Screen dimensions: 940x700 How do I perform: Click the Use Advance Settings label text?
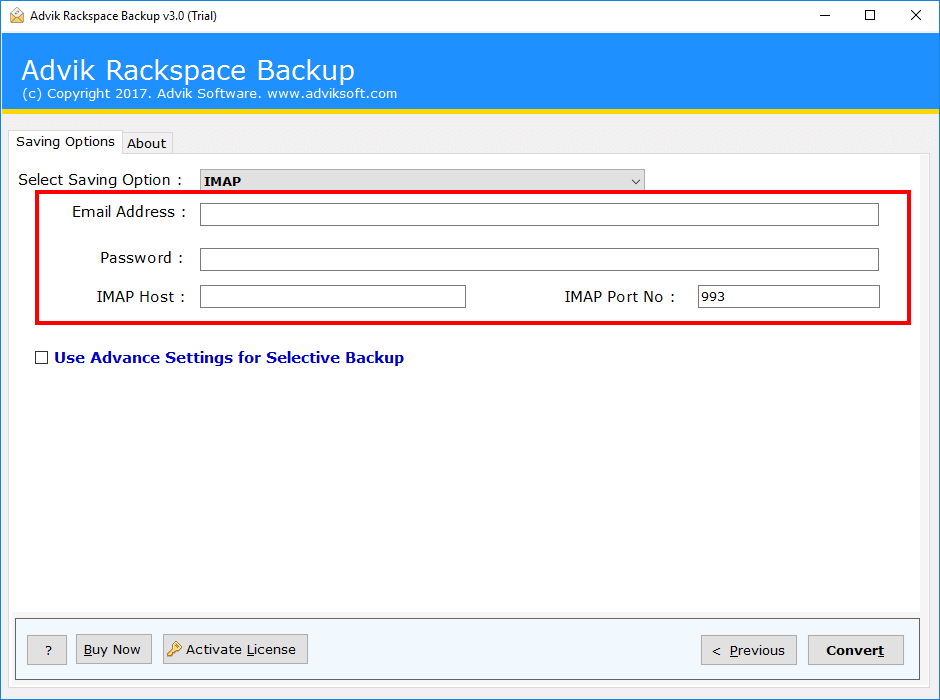229,358
